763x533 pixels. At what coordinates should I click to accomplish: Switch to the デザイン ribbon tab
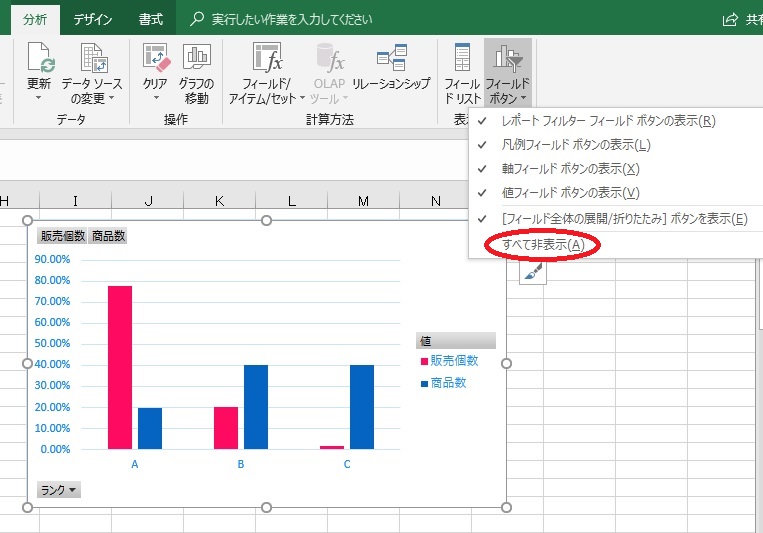(92, 19)
